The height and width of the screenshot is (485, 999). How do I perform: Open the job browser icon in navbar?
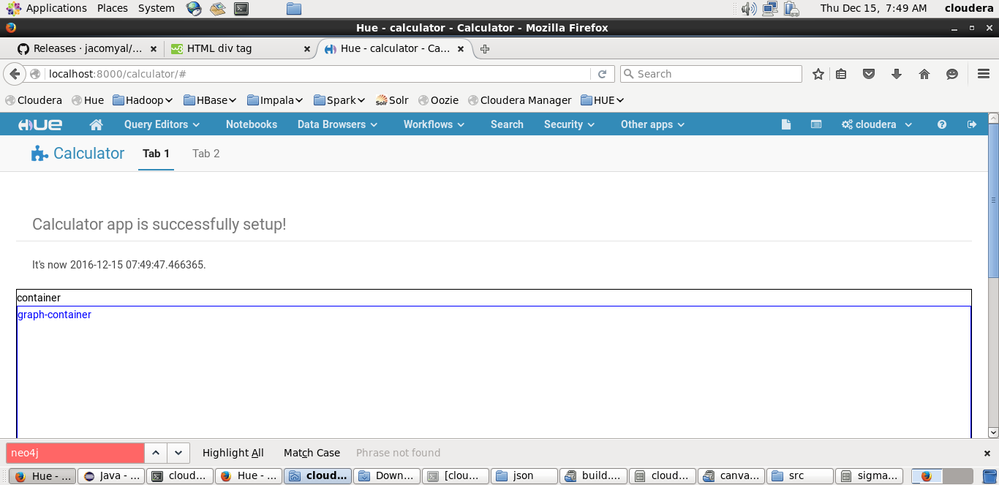pyautogui.click(x=816, y=124)
